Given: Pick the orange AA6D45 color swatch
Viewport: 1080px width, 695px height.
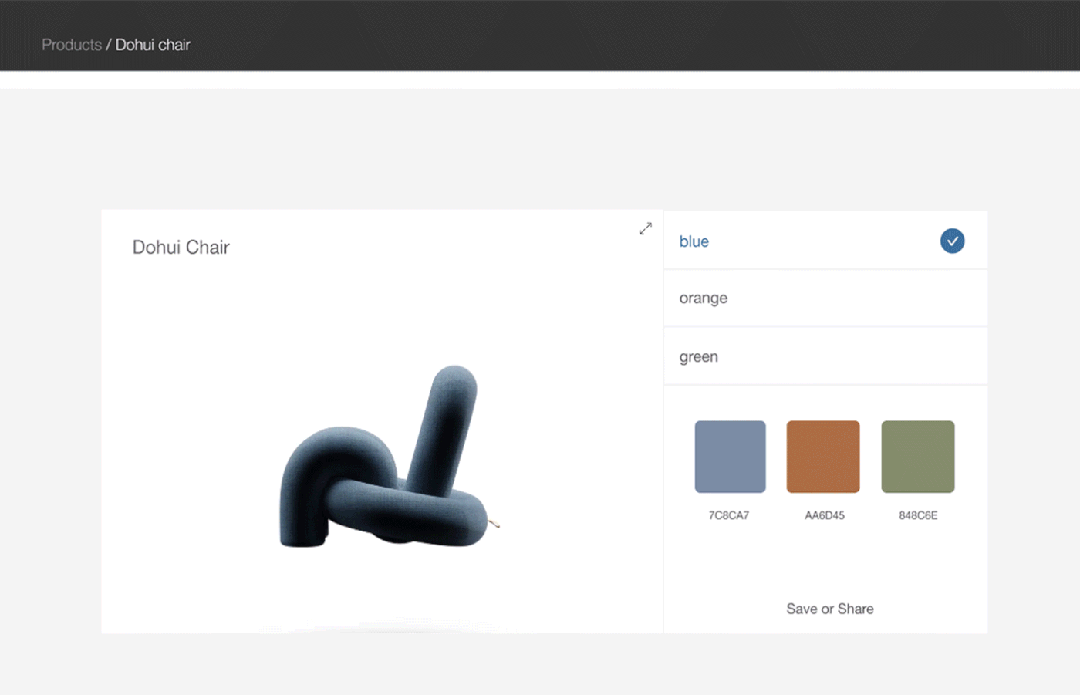Looking at the screenshot, I should [x=823, y=457].
